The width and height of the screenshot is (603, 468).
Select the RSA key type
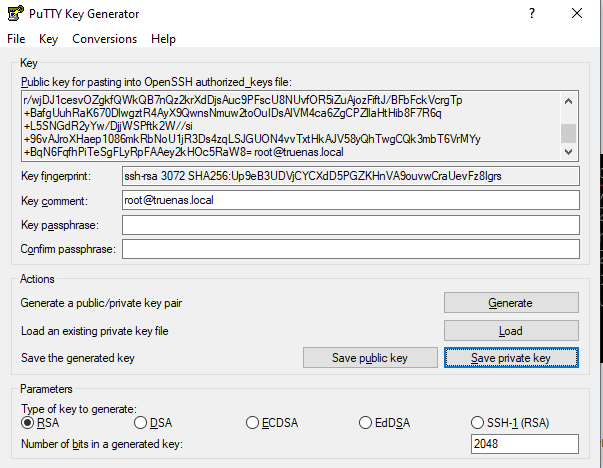(40, 423)
